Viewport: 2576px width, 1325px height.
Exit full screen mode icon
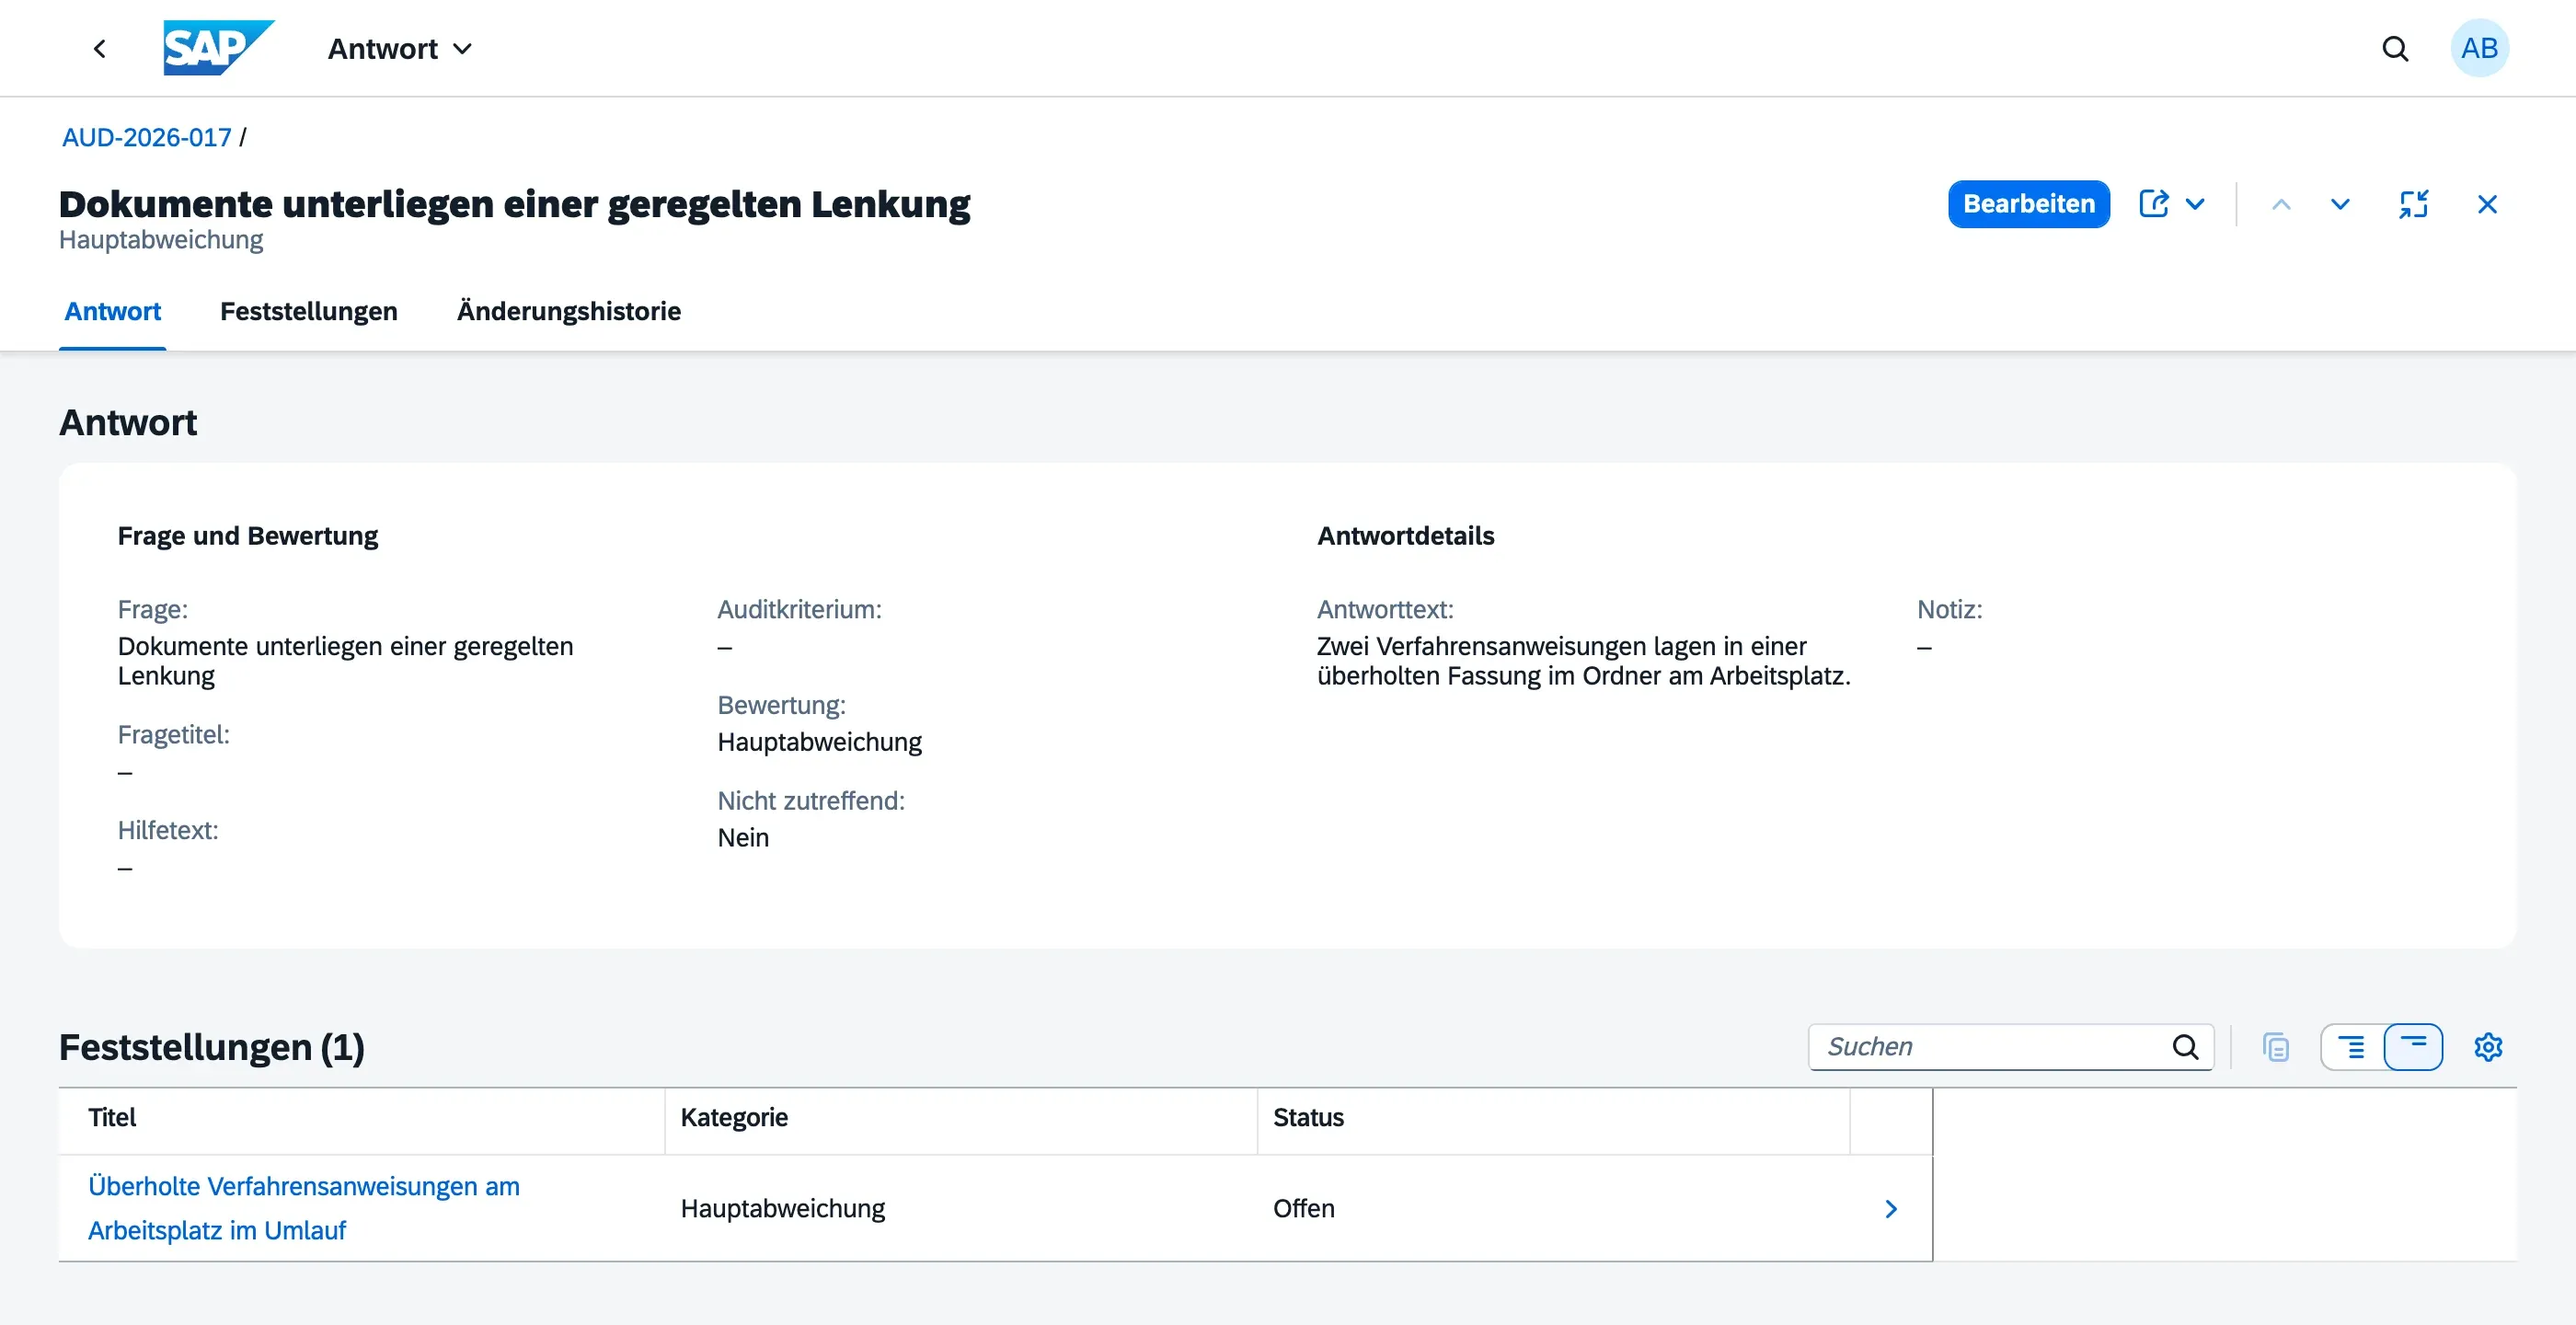(x=2413, y=204)
